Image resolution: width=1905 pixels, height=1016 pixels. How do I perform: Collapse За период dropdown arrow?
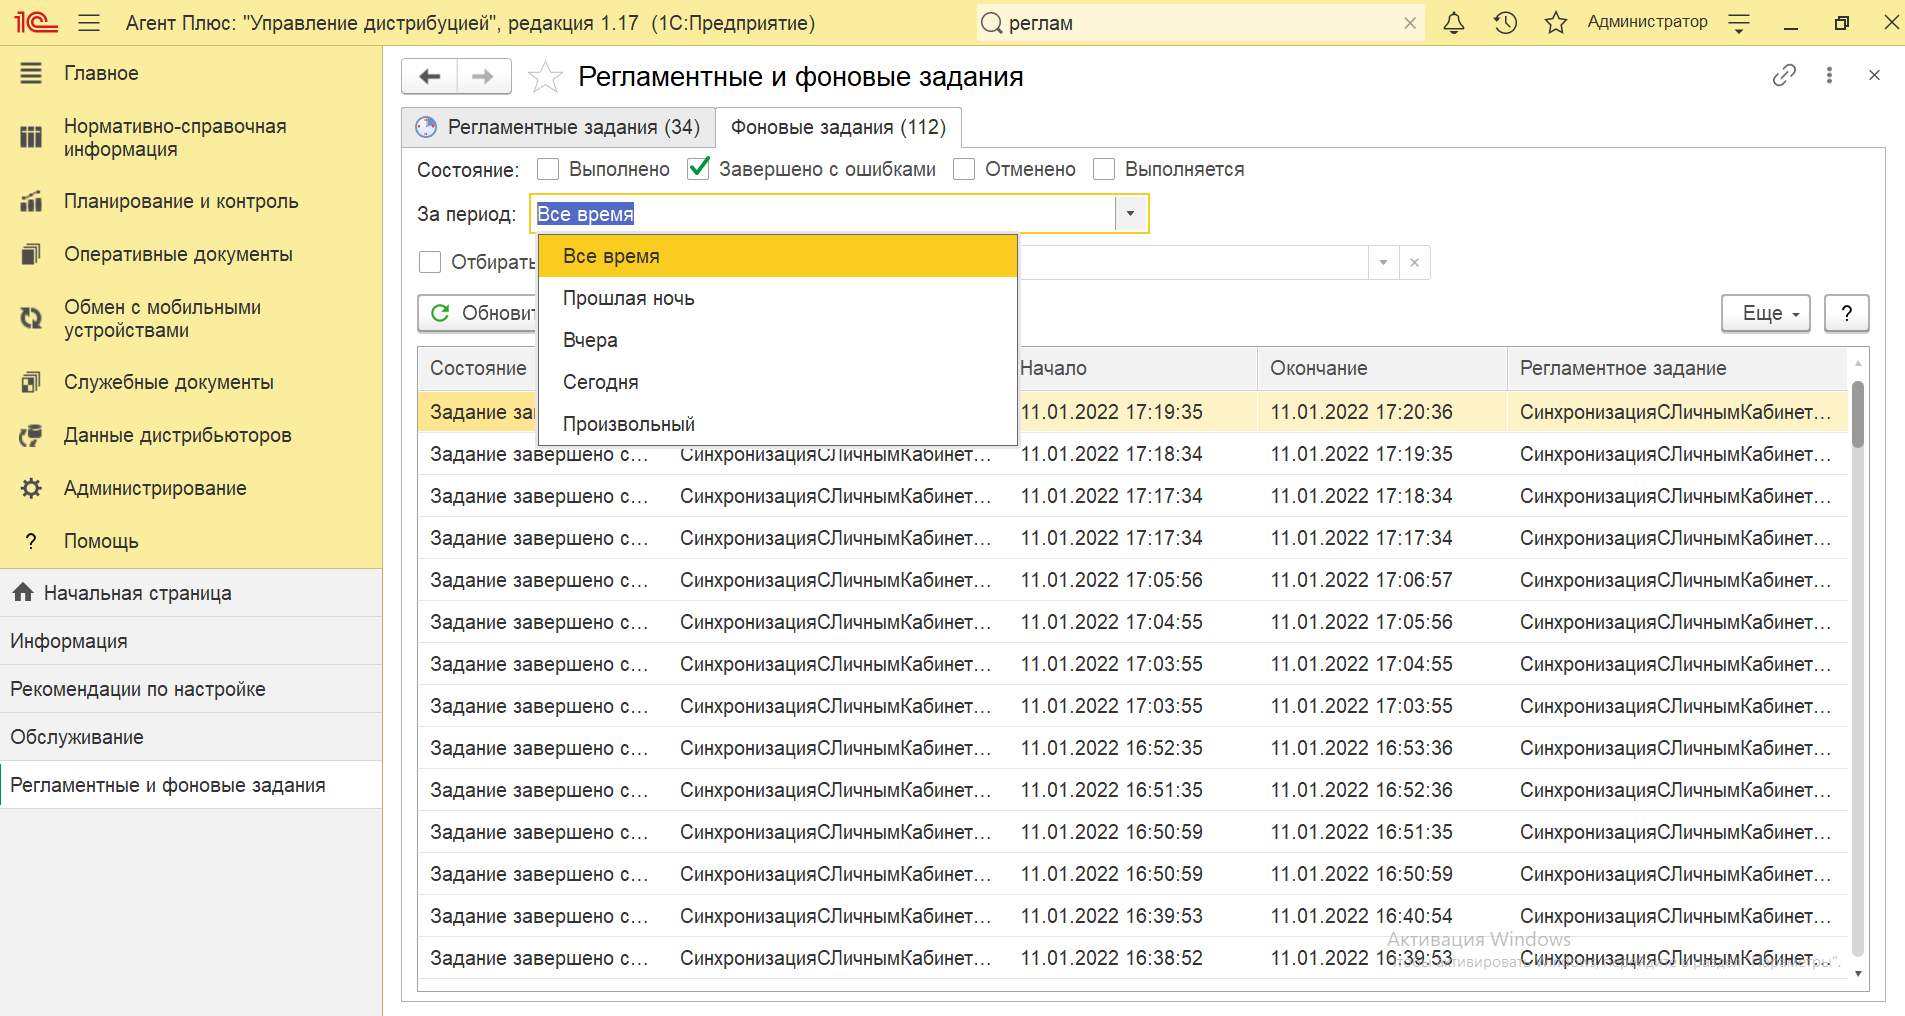point(1131,213)
